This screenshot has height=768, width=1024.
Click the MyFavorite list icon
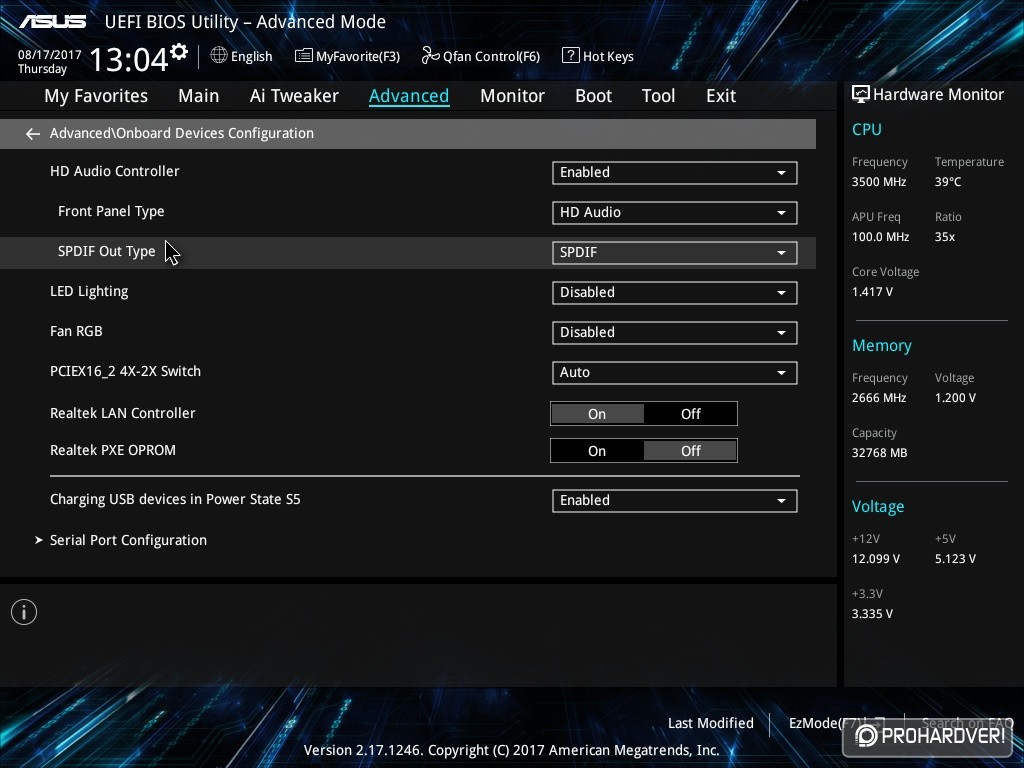pos(303,56)
